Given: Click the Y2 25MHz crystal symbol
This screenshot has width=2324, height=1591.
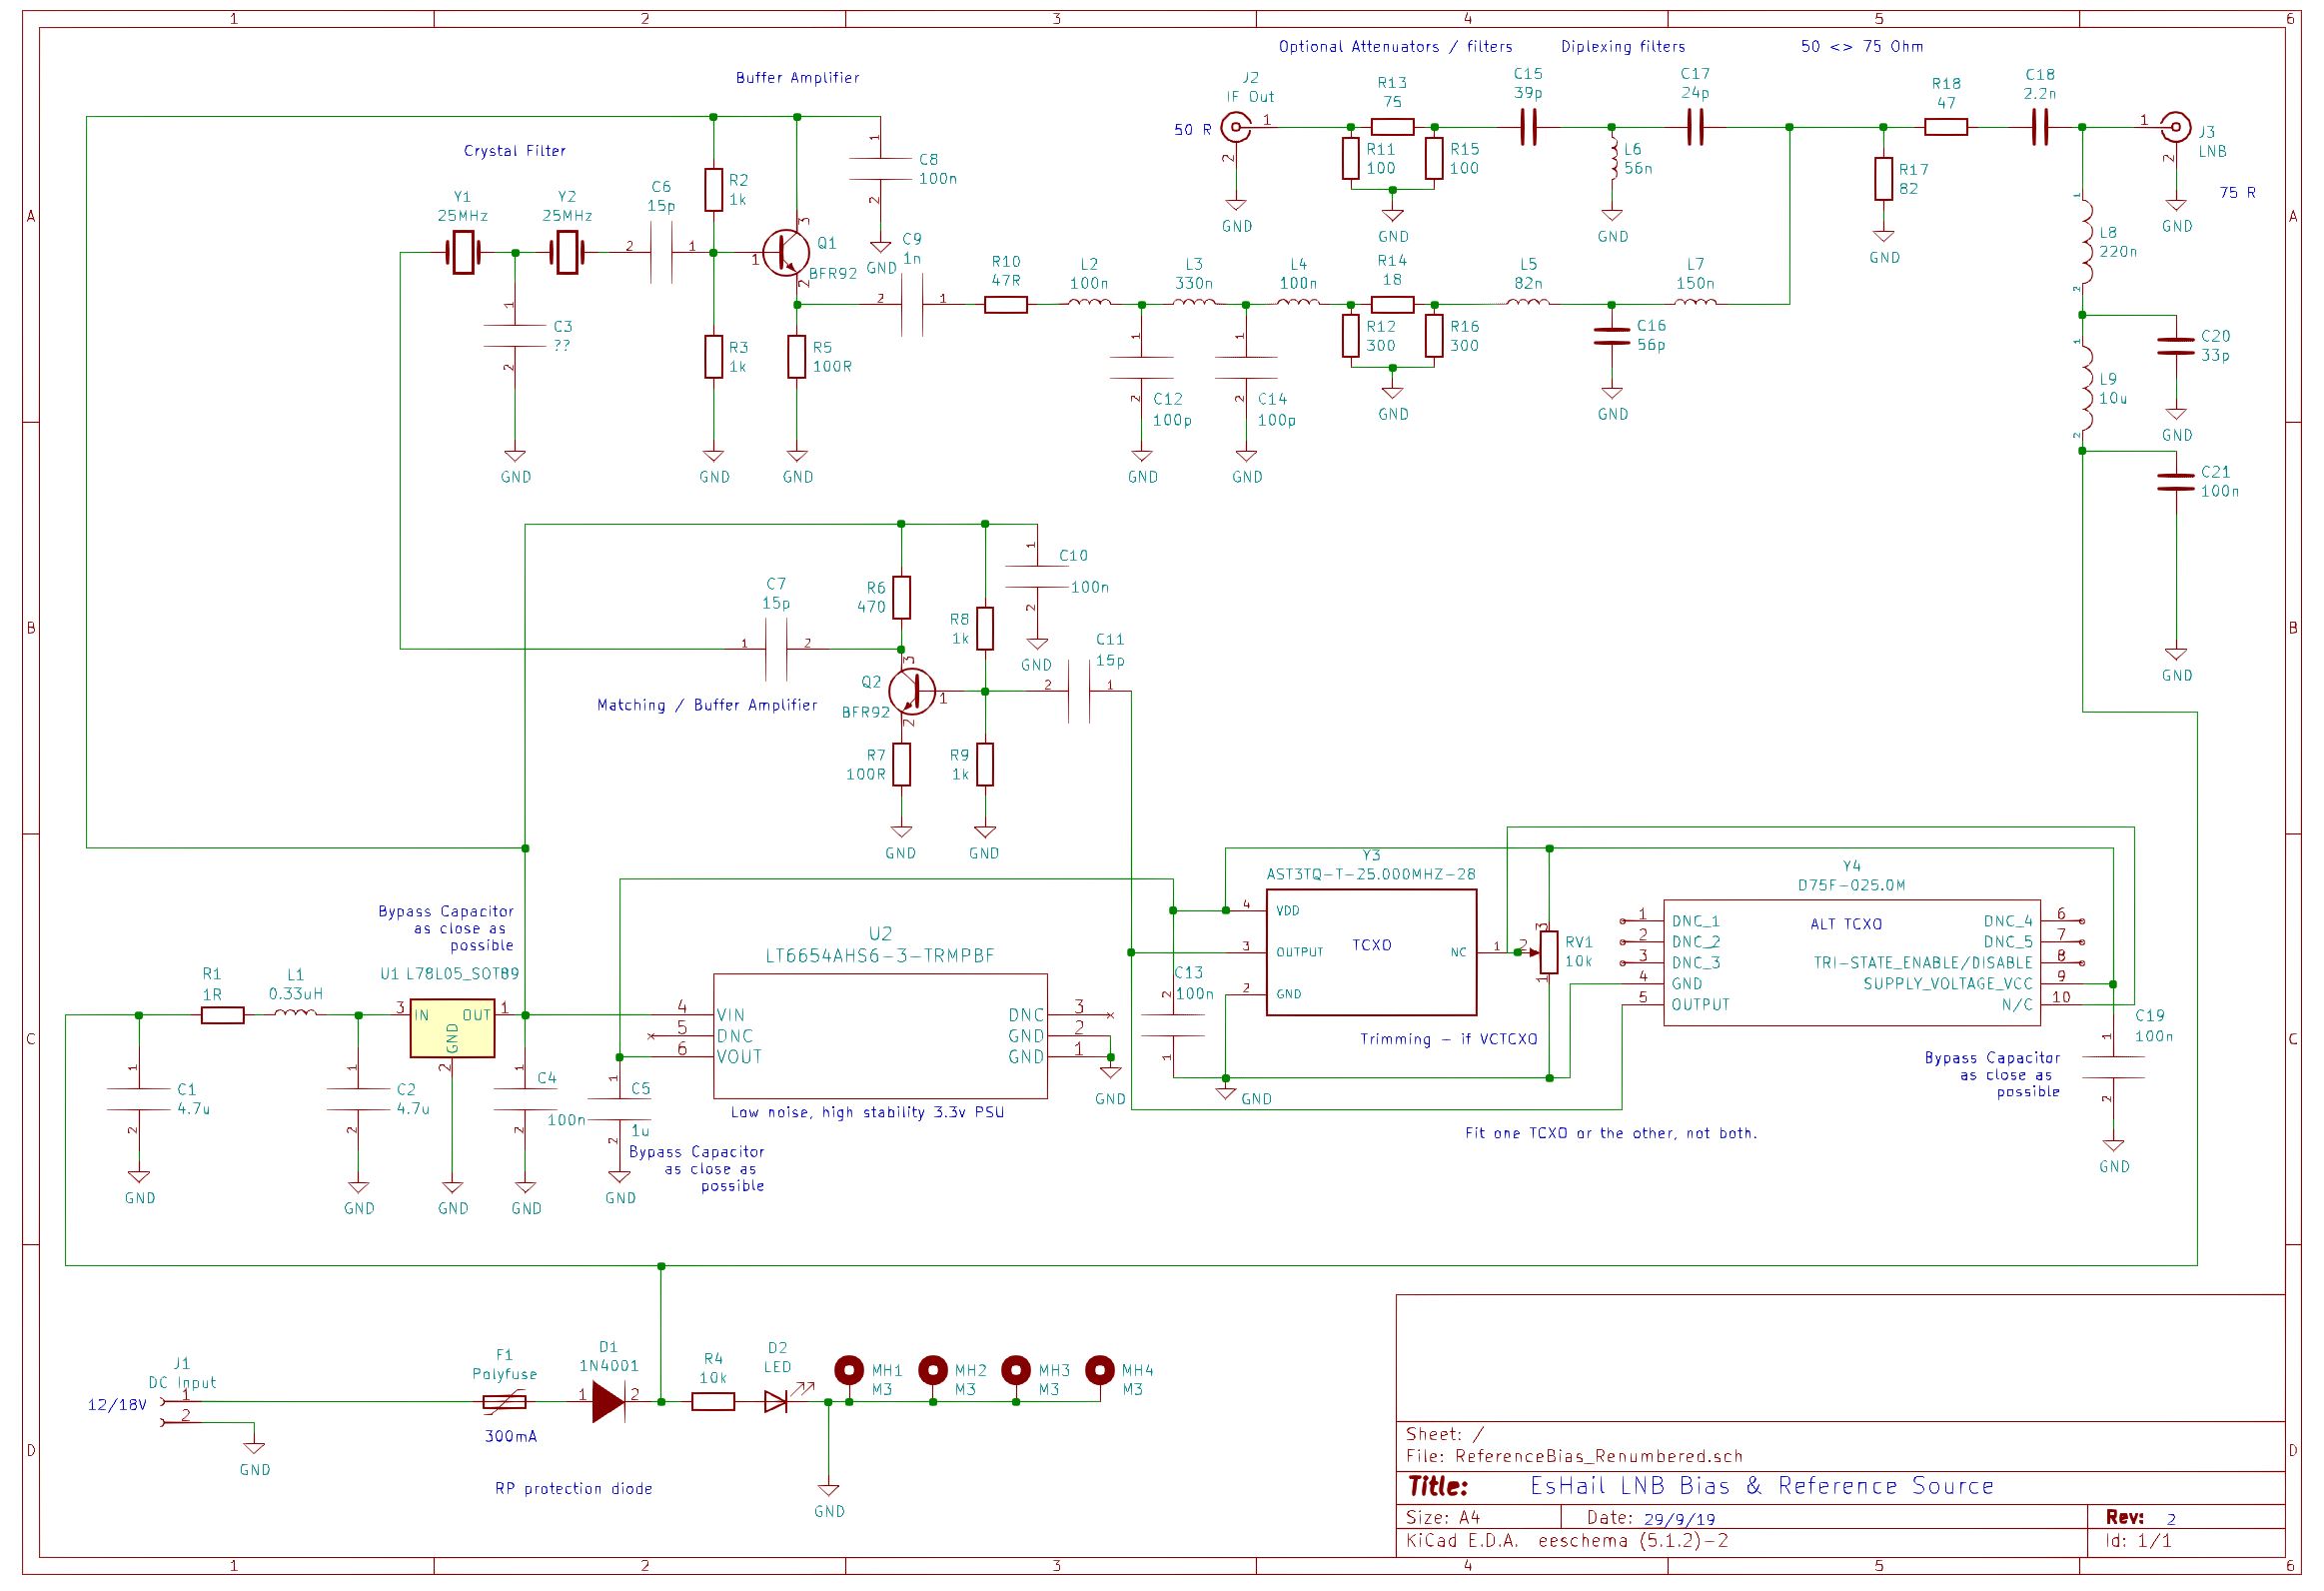Looking at the screenshot, I should (567, 252).
